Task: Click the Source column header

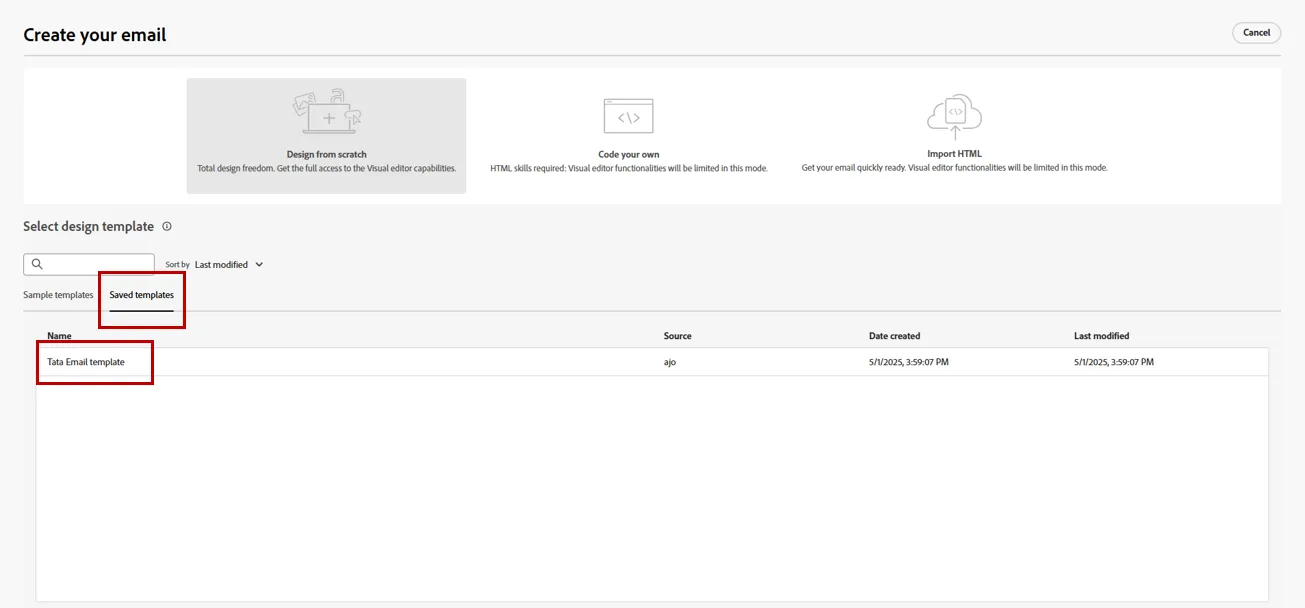Action: click(677, 336)
